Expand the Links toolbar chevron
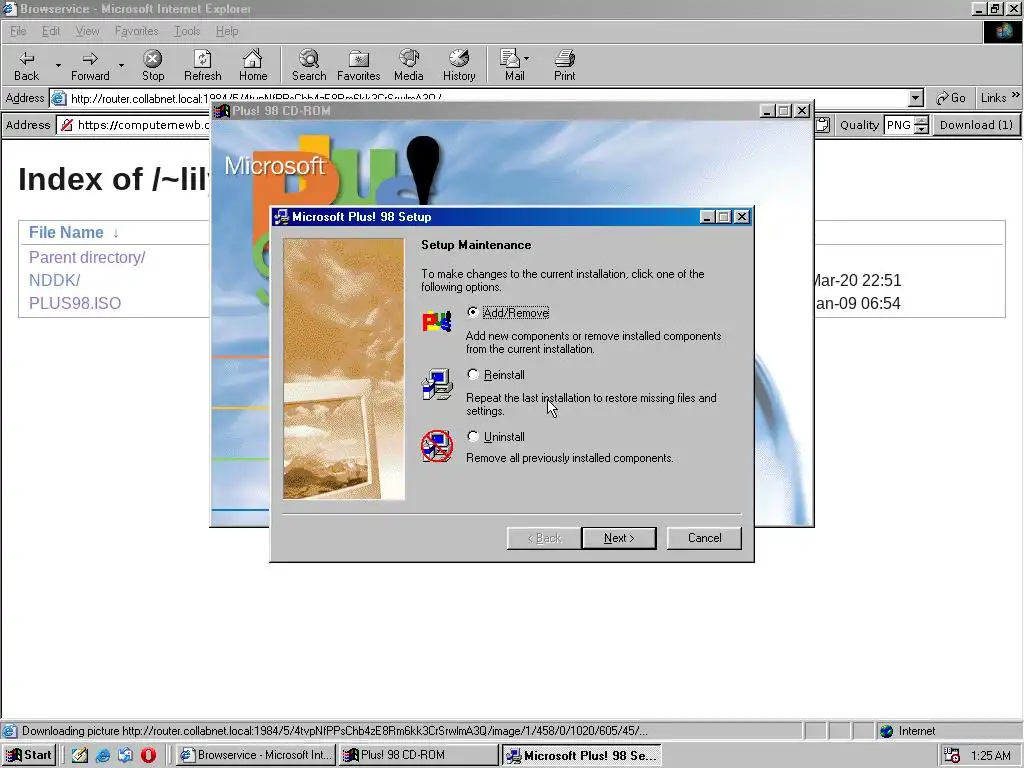1024x768 pixels. pyautogui.click(x=1016, y=96)
